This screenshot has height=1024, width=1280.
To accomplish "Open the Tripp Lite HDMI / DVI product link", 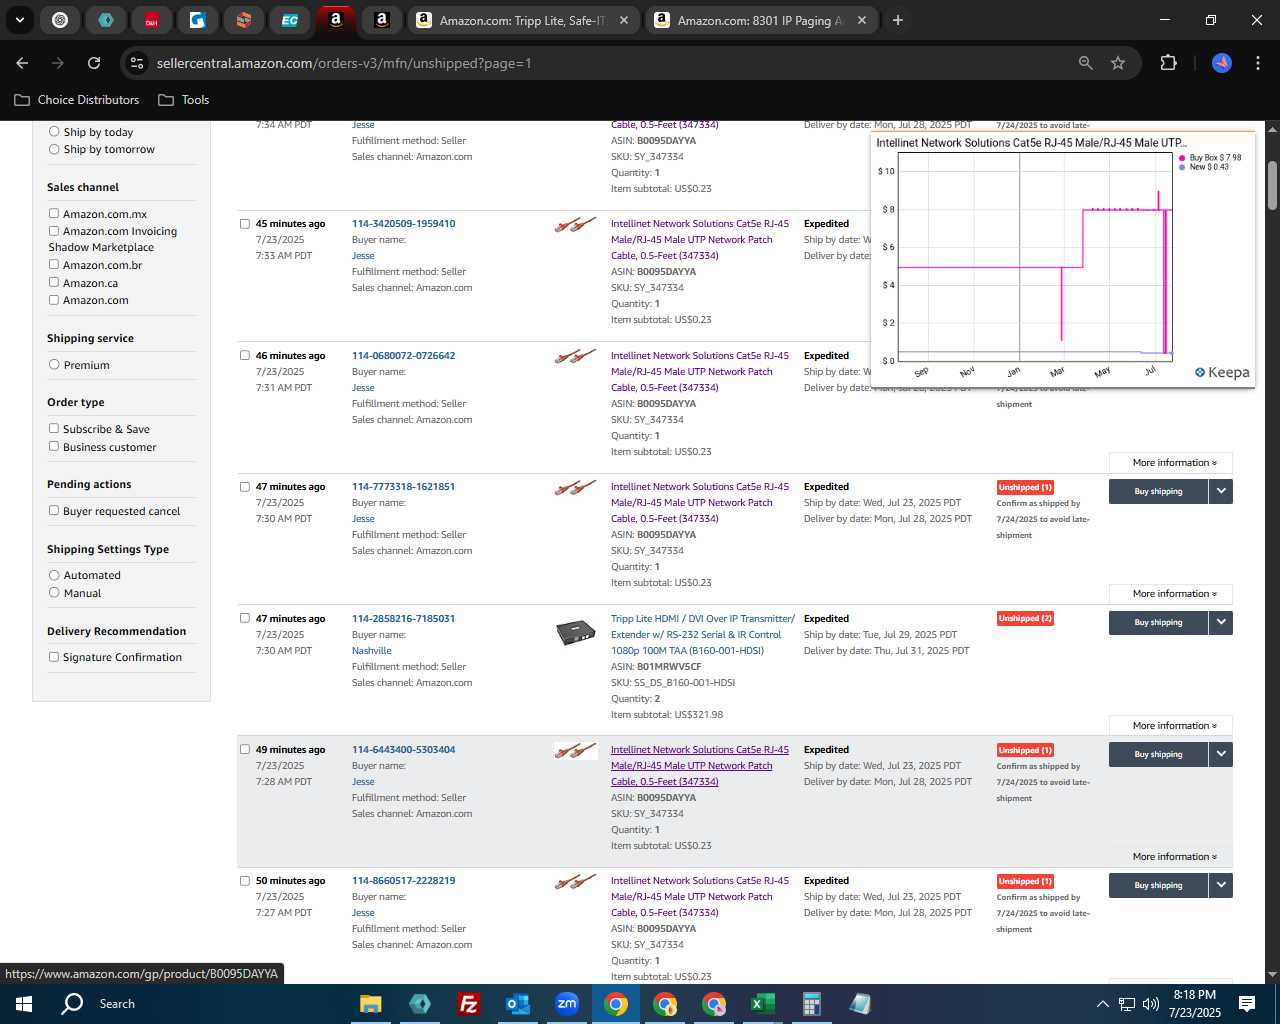I will 703,634.
